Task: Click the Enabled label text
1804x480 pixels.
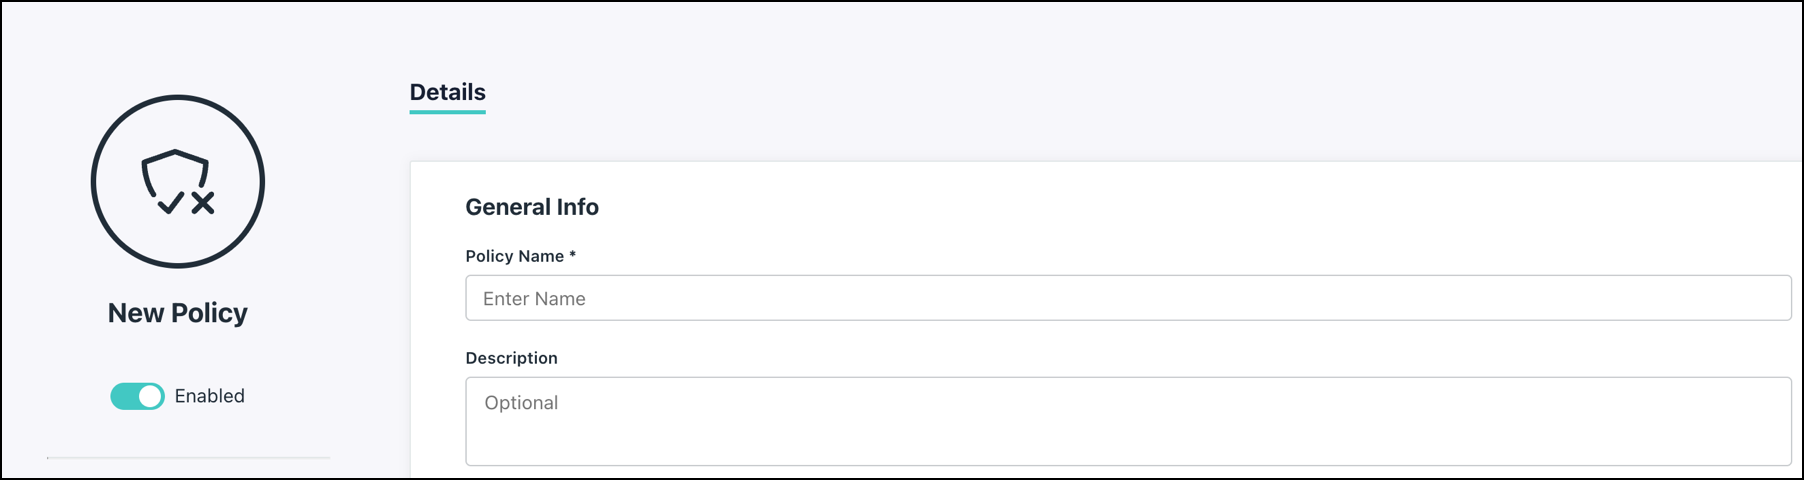Action: pos(210,396)
